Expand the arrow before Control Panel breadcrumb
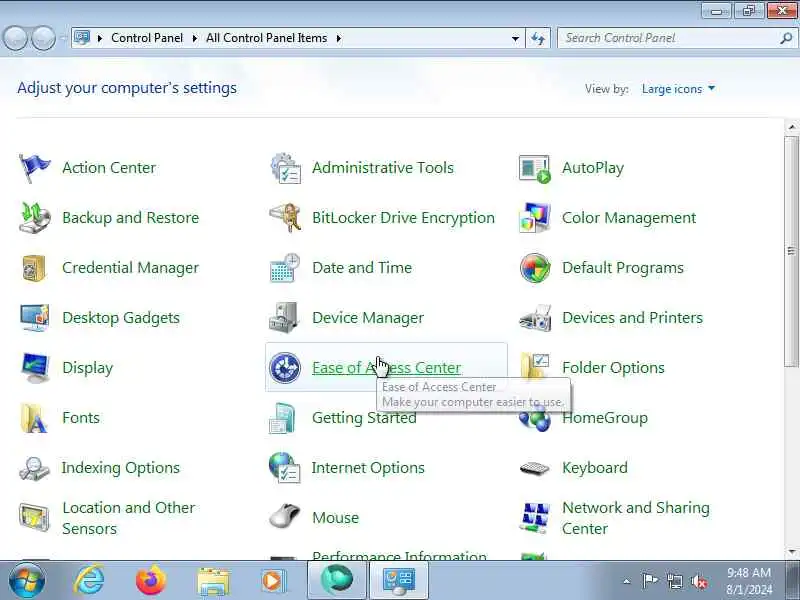Screen dimensions: 800x600 tap(100, 38)
